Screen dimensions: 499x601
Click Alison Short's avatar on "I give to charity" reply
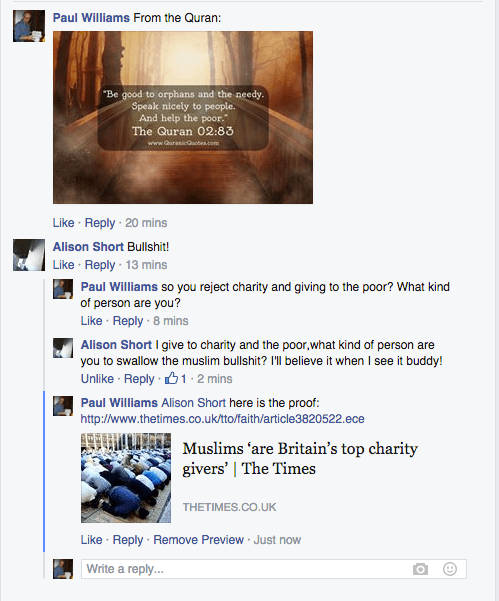click(63, 348)
